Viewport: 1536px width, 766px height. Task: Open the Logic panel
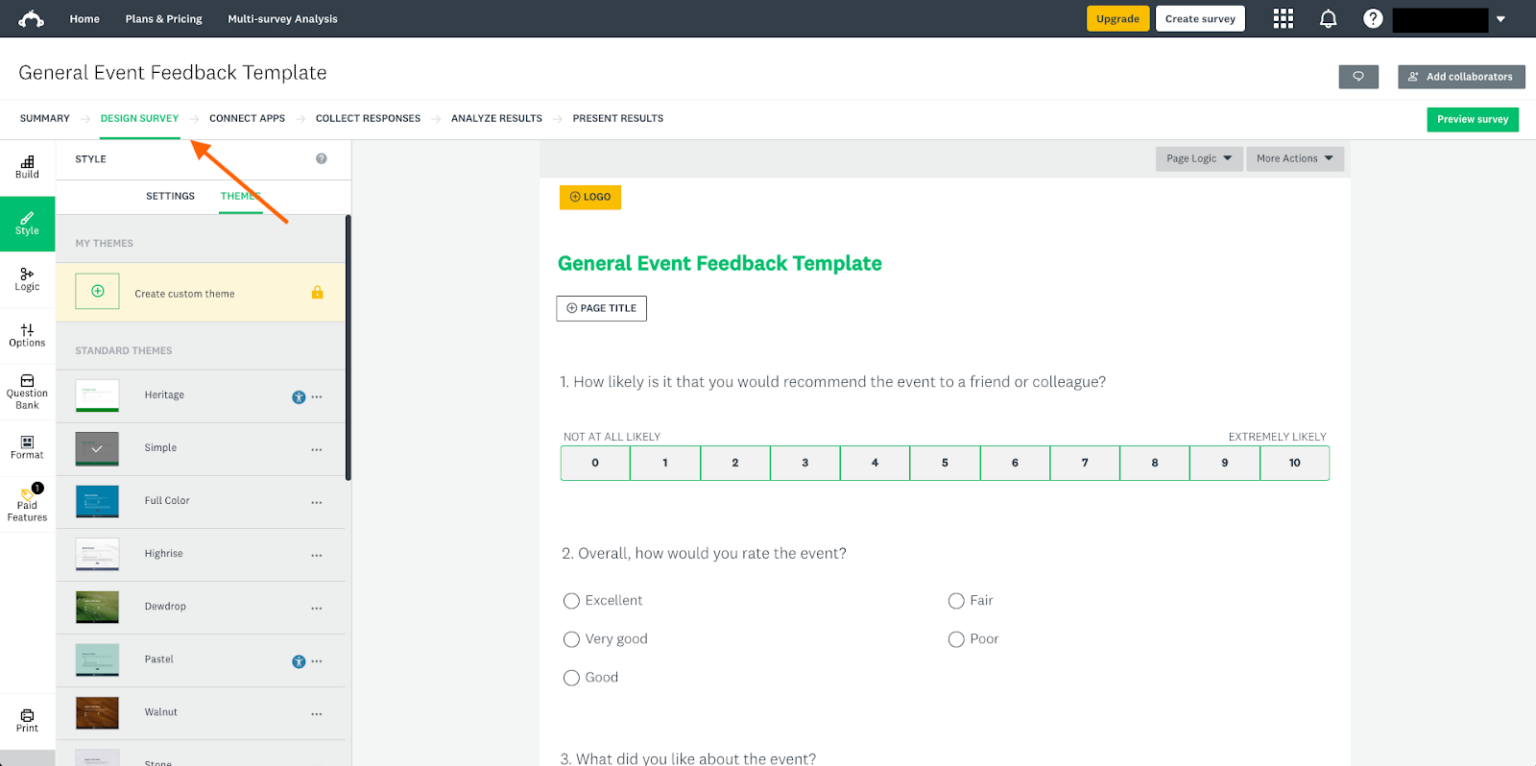click(27, 280)
